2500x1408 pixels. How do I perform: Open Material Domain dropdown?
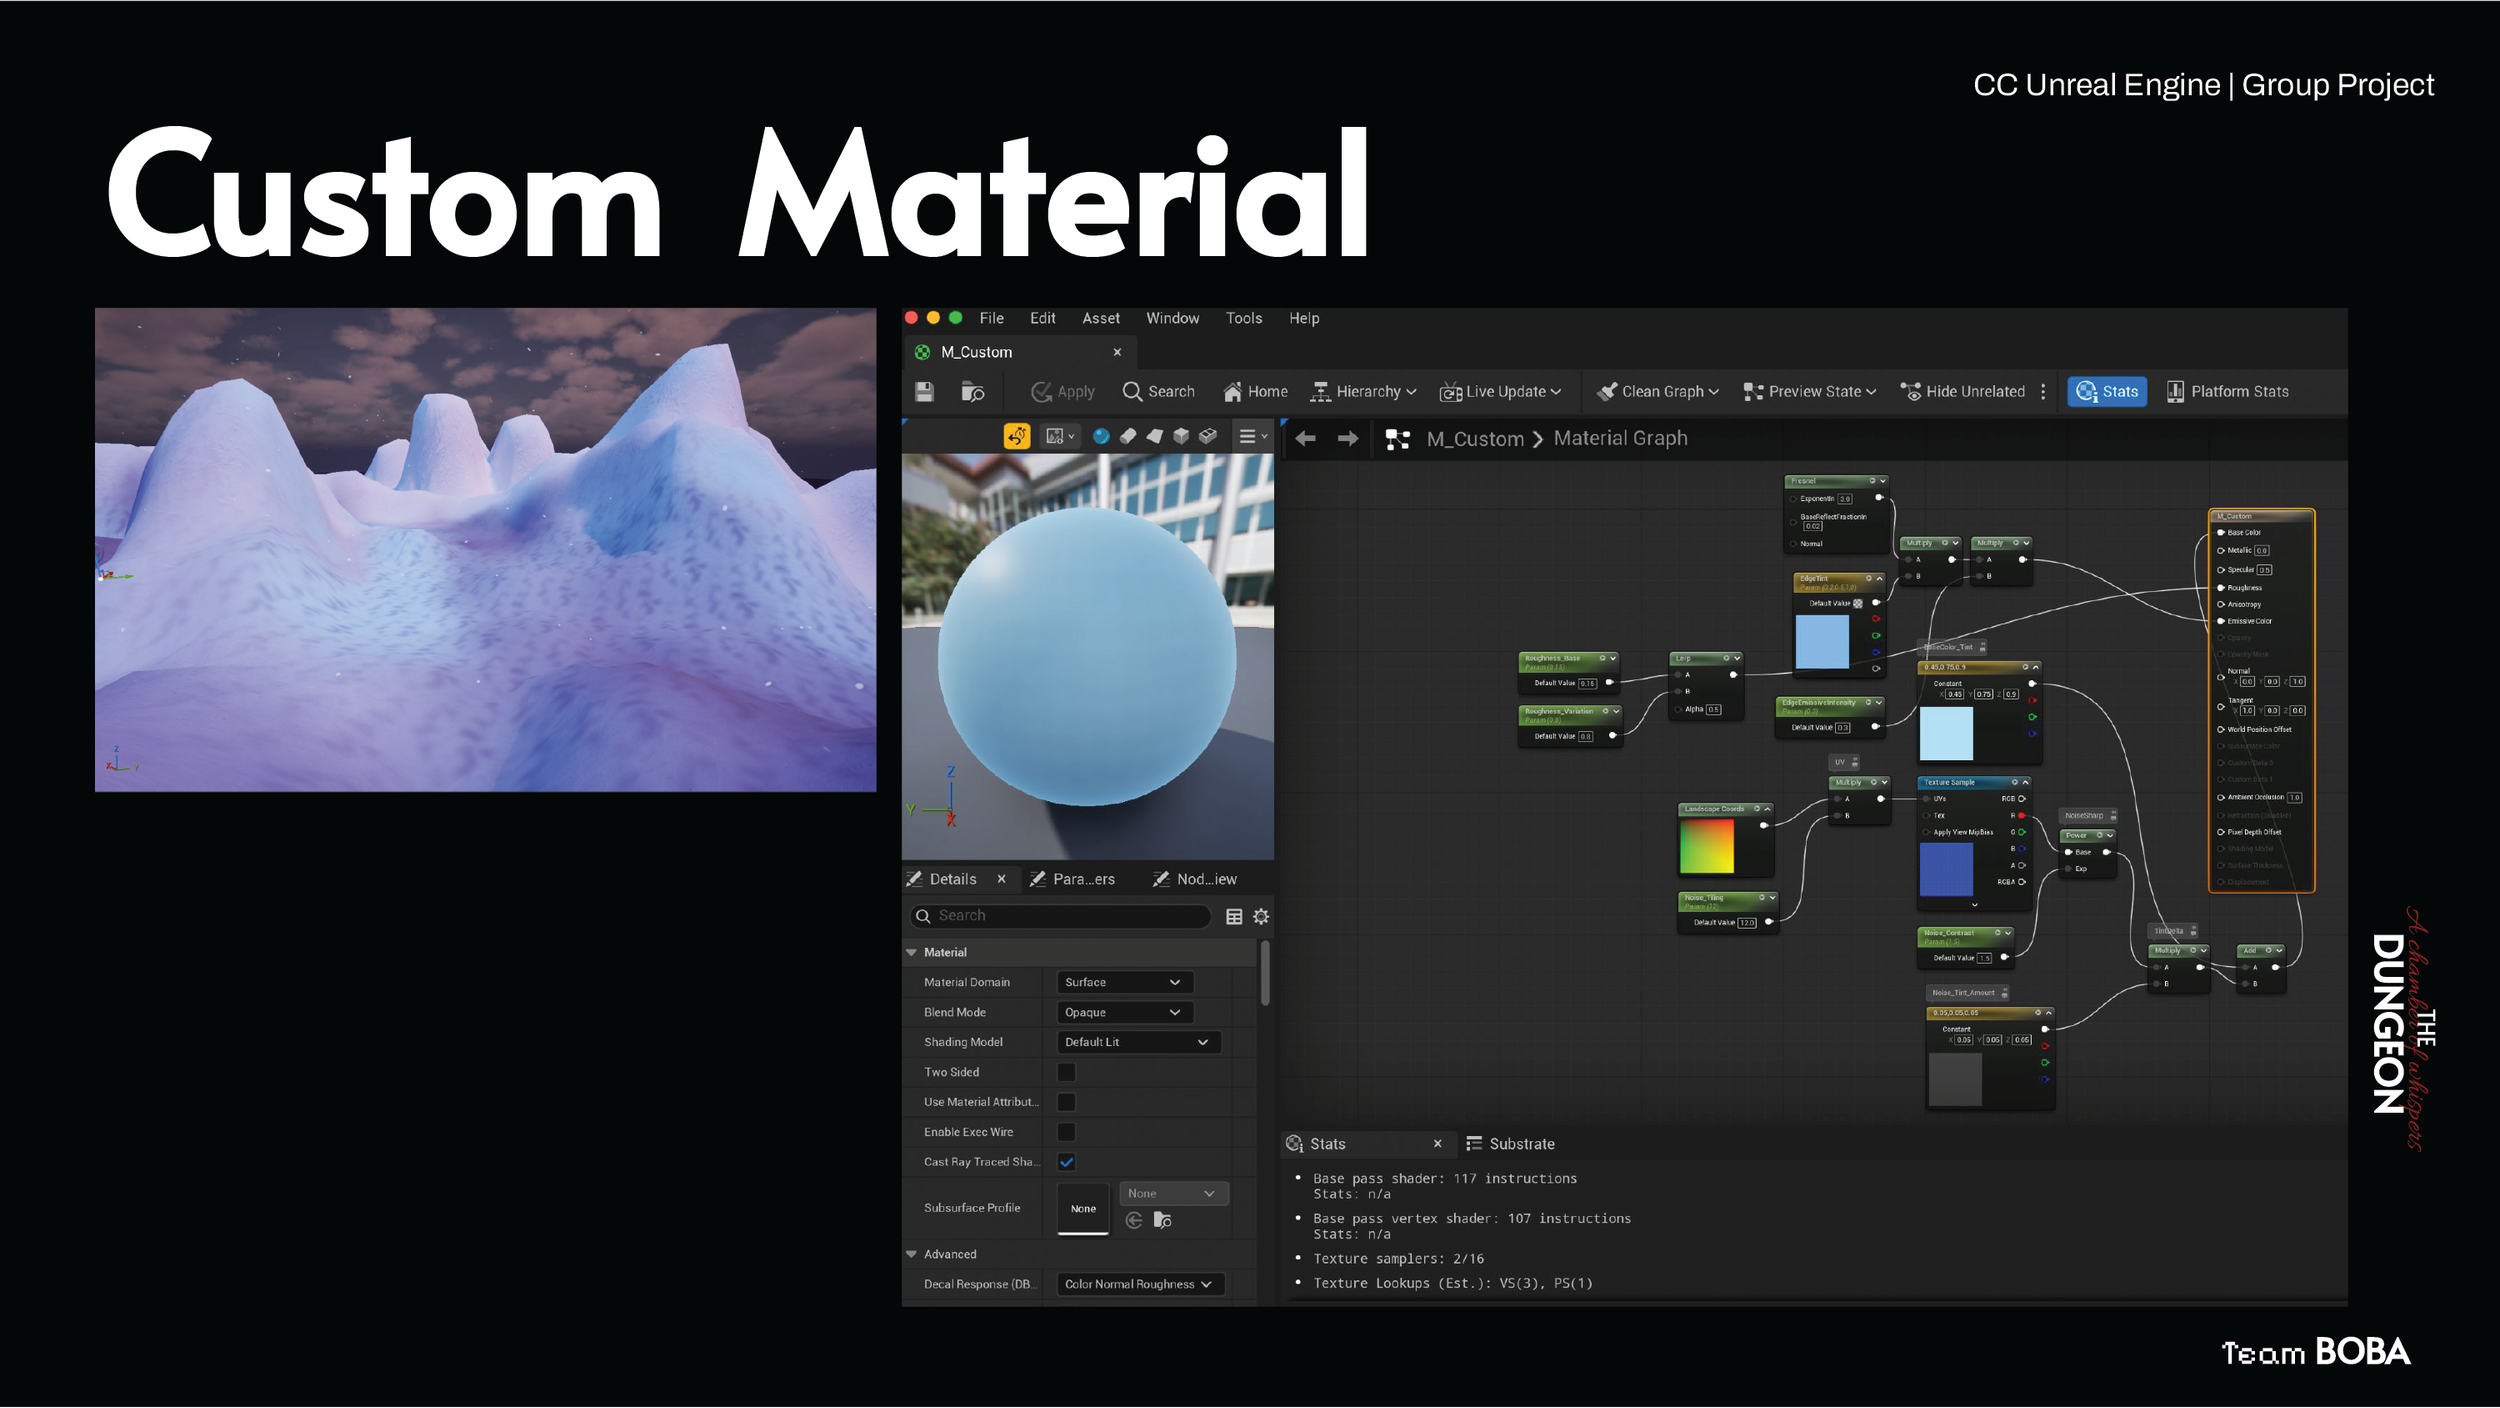point(1125,982)
